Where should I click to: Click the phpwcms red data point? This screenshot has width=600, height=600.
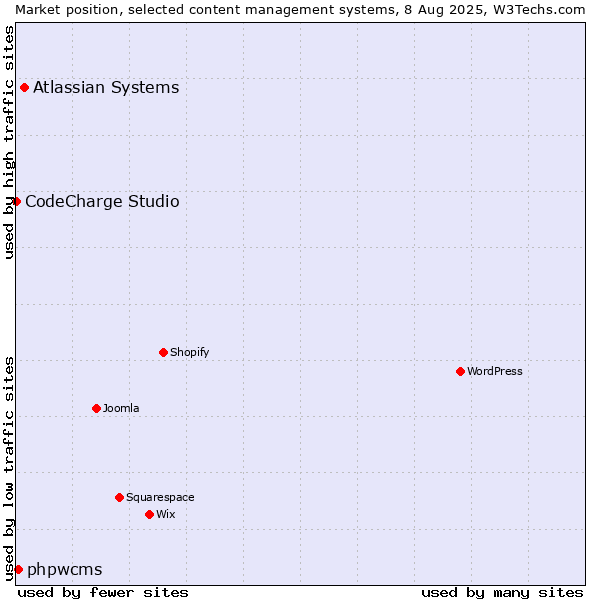tap(19, 570)
